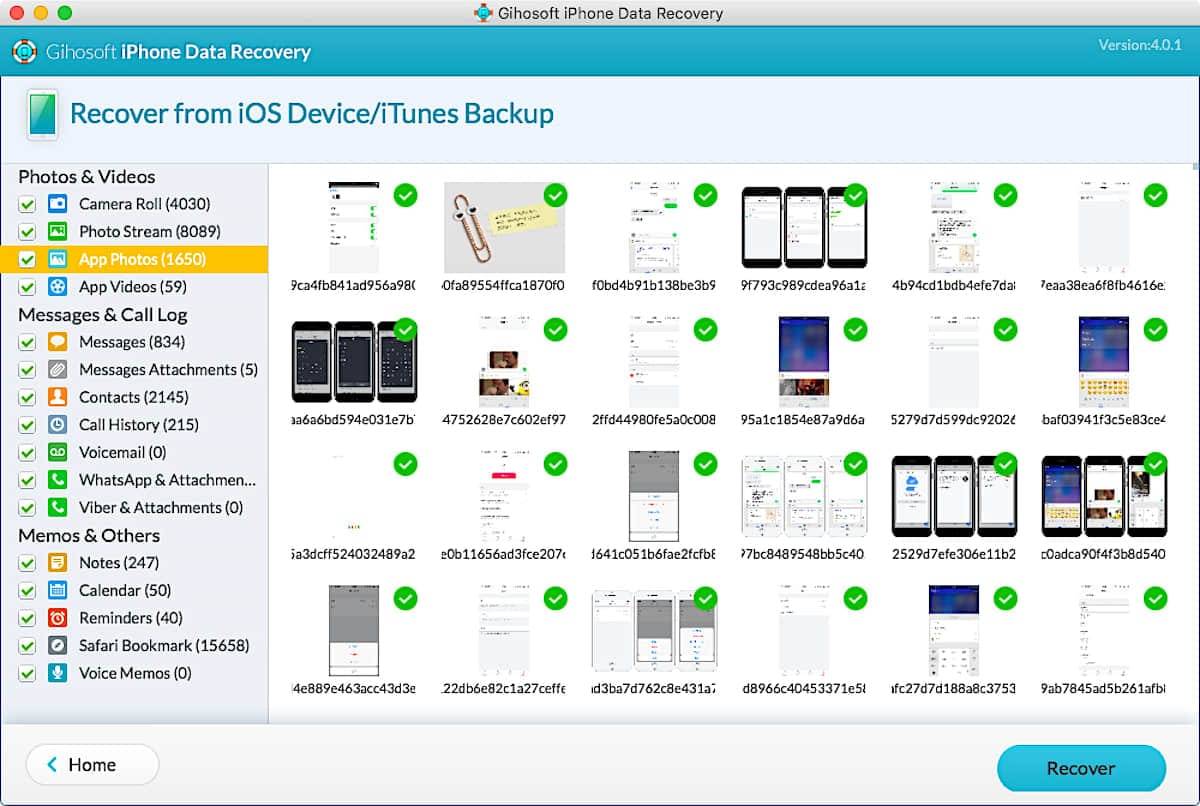The image size is (1200, 806).
Task: Click the Photo Stream picture icon
Action: pyautogui.click(x=57, y=231)
